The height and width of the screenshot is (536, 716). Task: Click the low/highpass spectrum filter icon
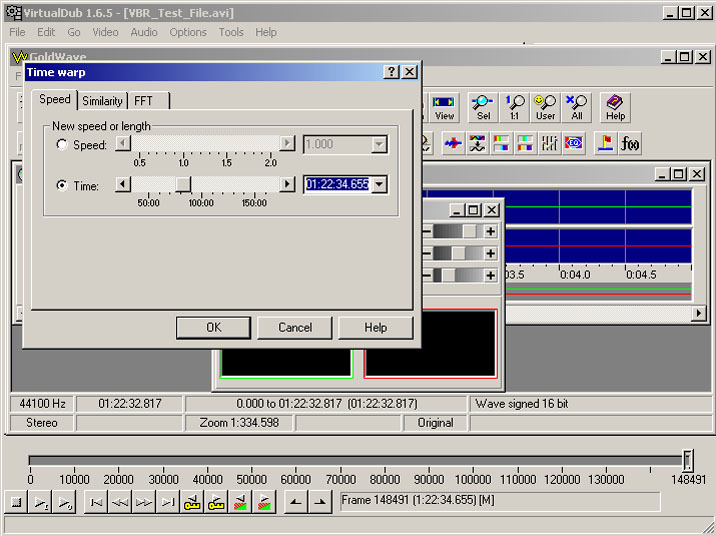(x=501, y=143)
